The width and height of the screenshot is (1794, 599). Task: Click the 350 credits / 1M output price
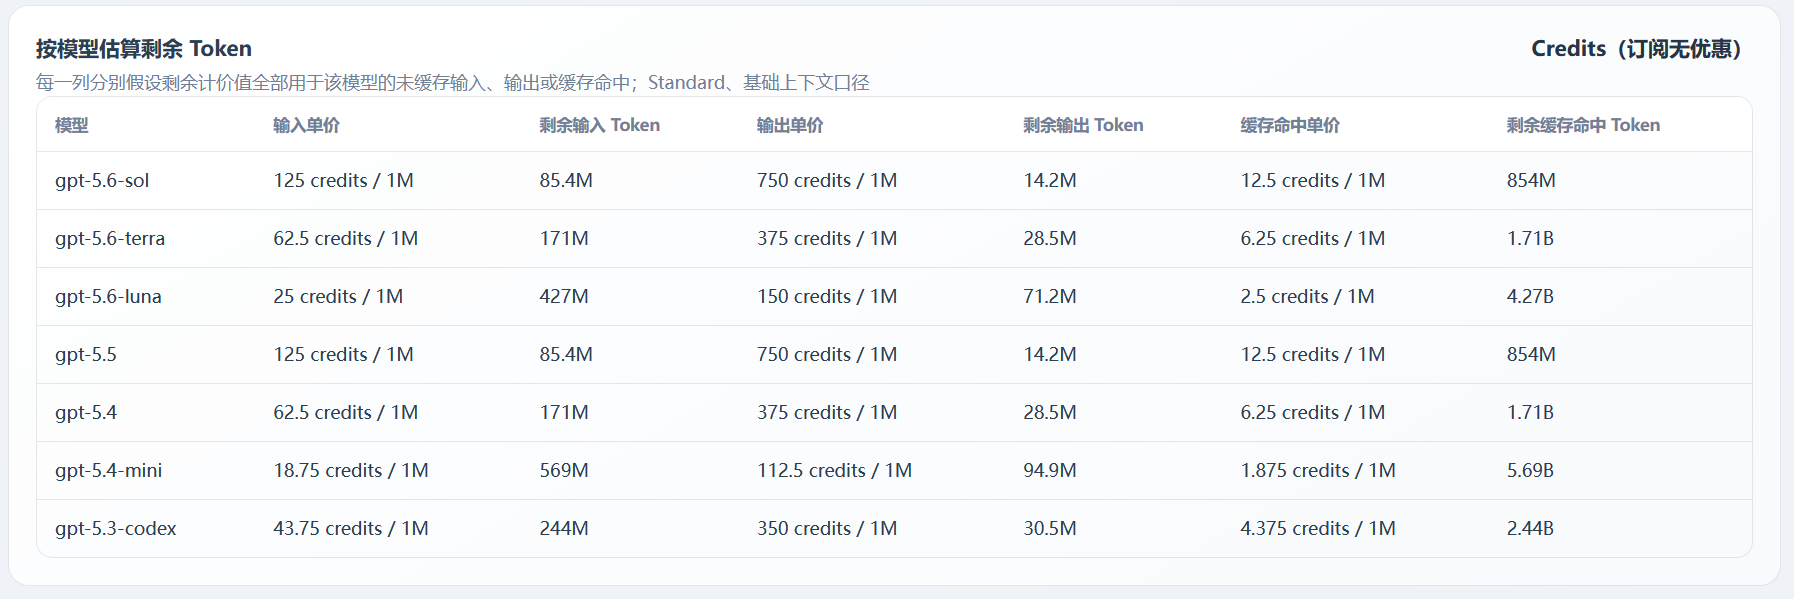point(827,529)
